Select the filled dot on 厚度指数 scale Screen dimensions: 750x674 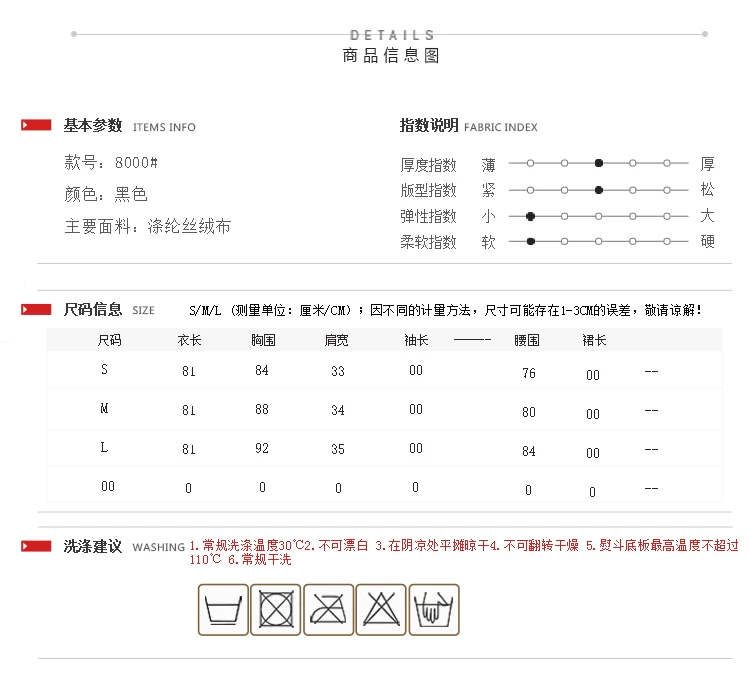pyautogui.click(x=598, y=163)
